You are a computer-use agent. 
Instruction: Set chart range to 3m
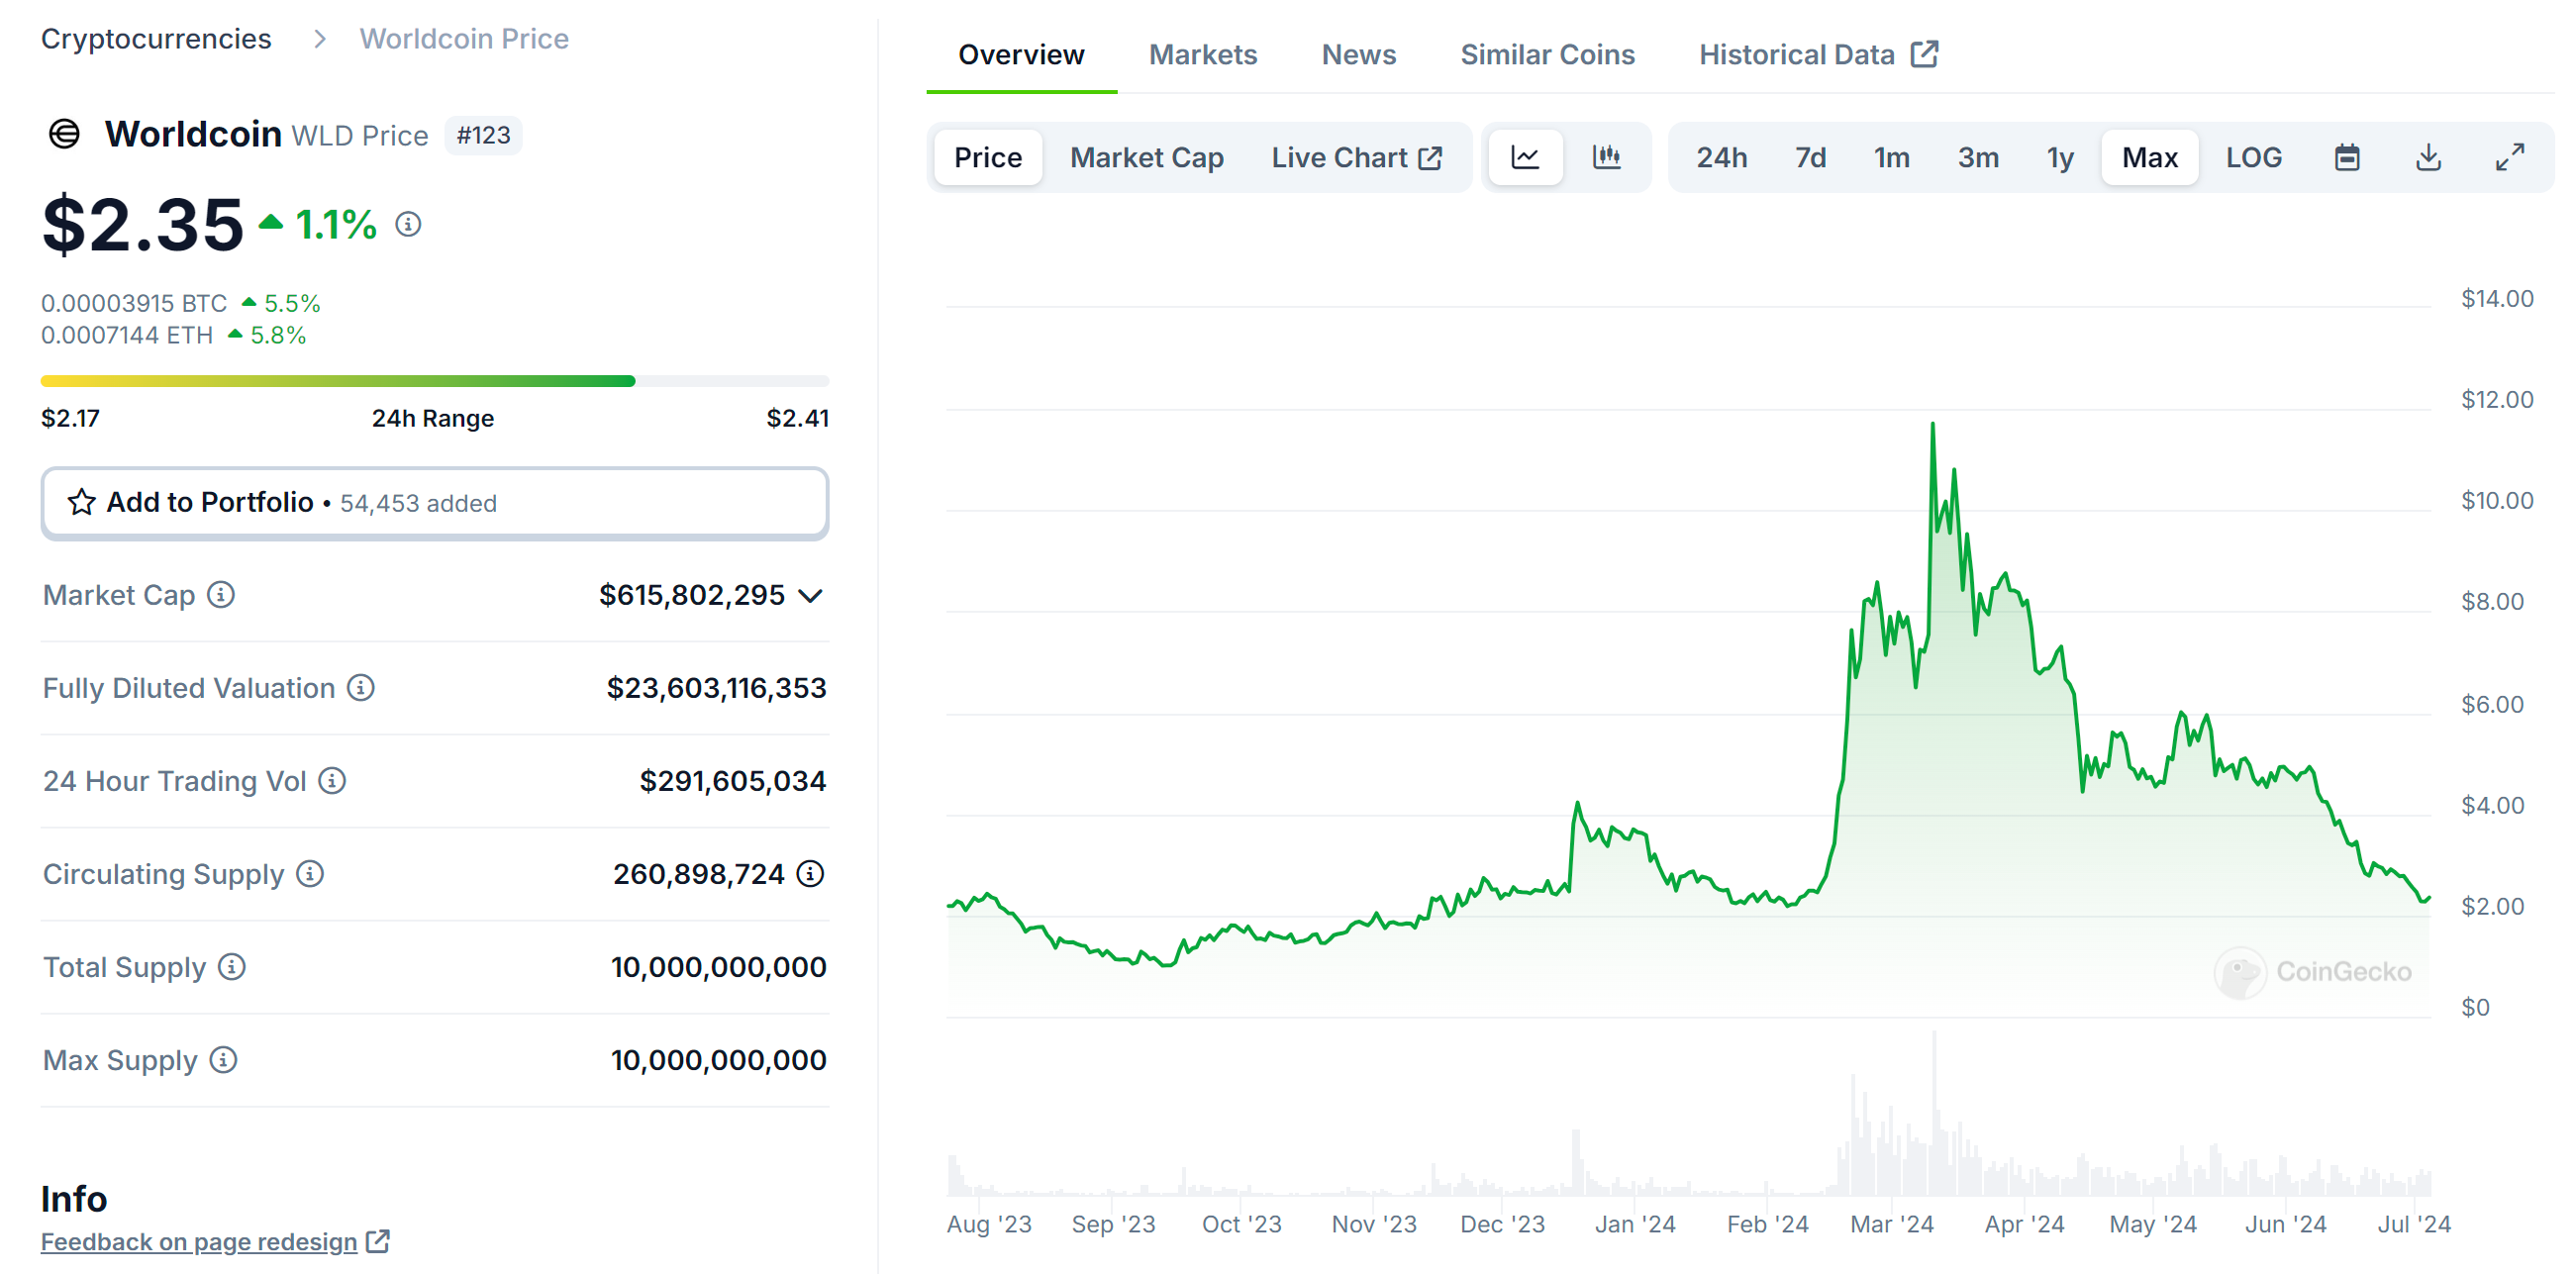coord(1978,157)
